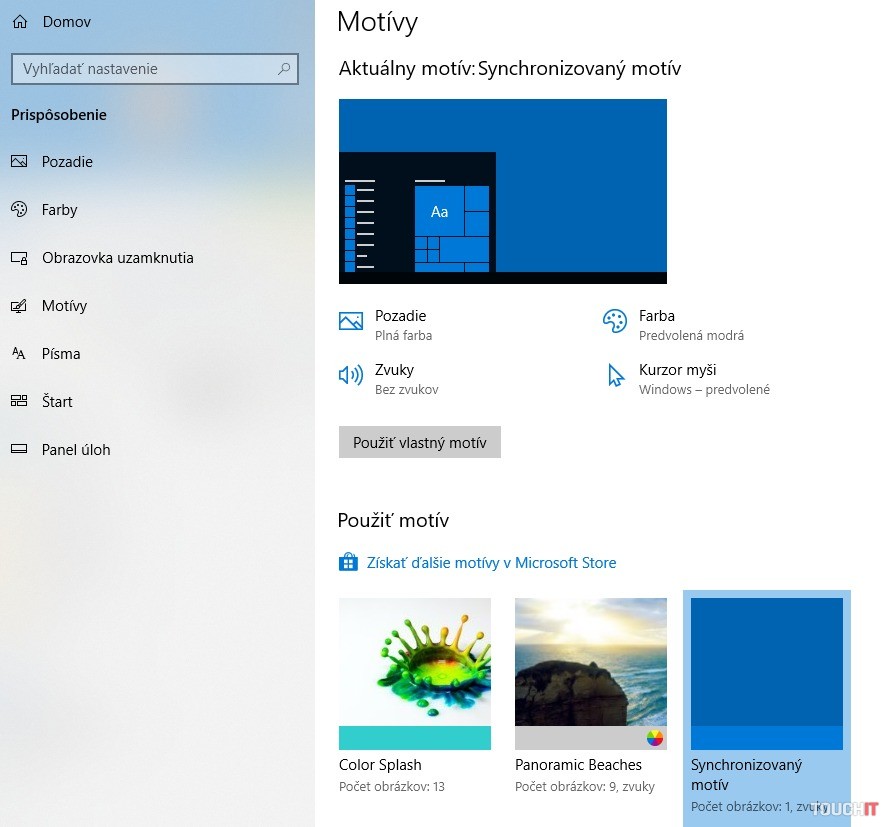
Task: Open the Motívy item in sidebar
Action: tap(64, 306)
